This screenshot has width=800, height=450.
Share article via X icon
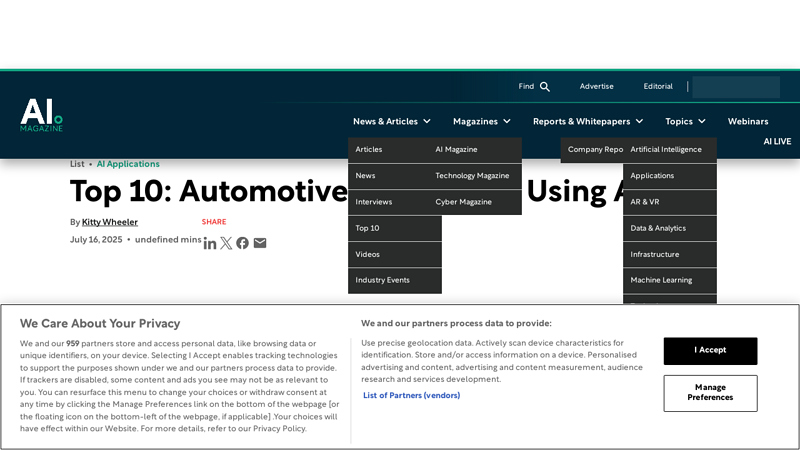point(226,243)
